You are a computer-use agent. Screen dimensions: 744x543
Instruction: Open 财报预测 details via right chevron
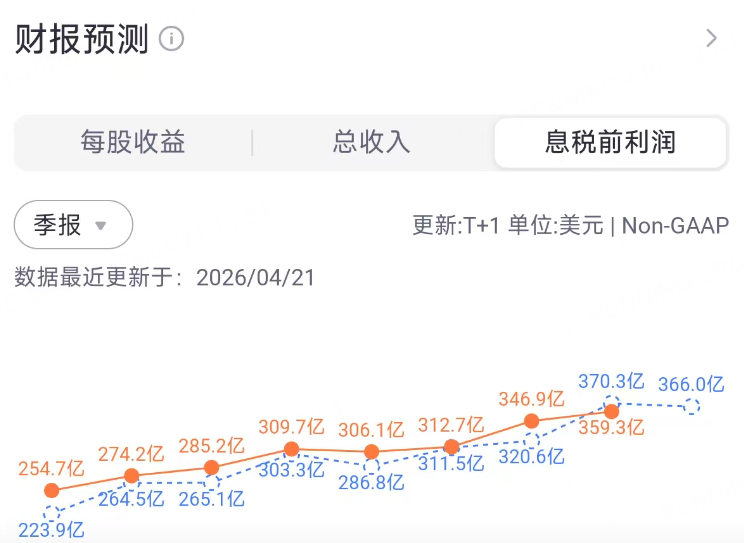(711, 39)
